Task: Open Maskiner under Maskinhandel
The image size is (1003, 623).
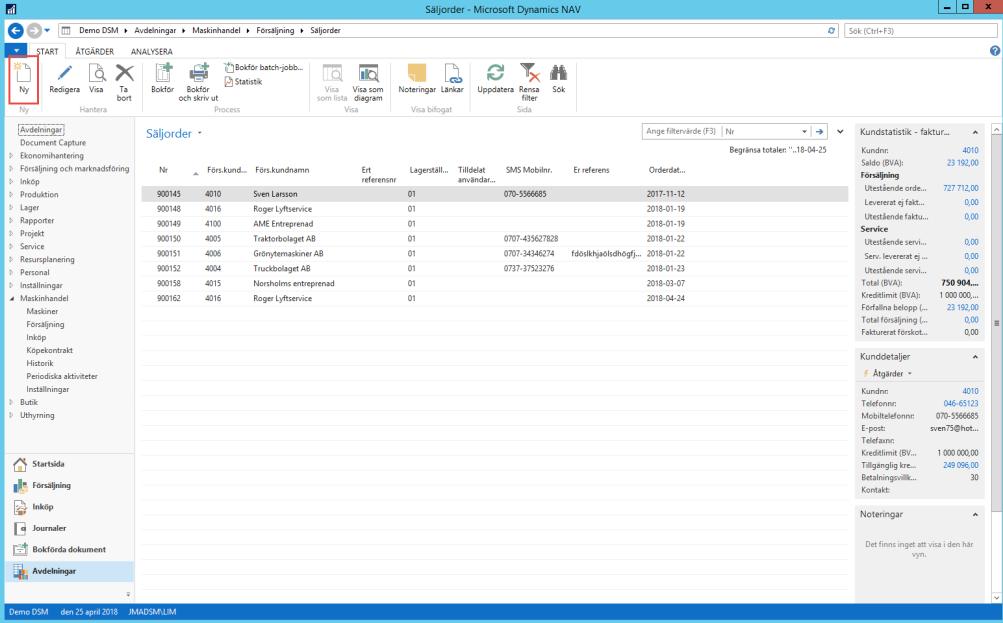Action: (42, 312)
